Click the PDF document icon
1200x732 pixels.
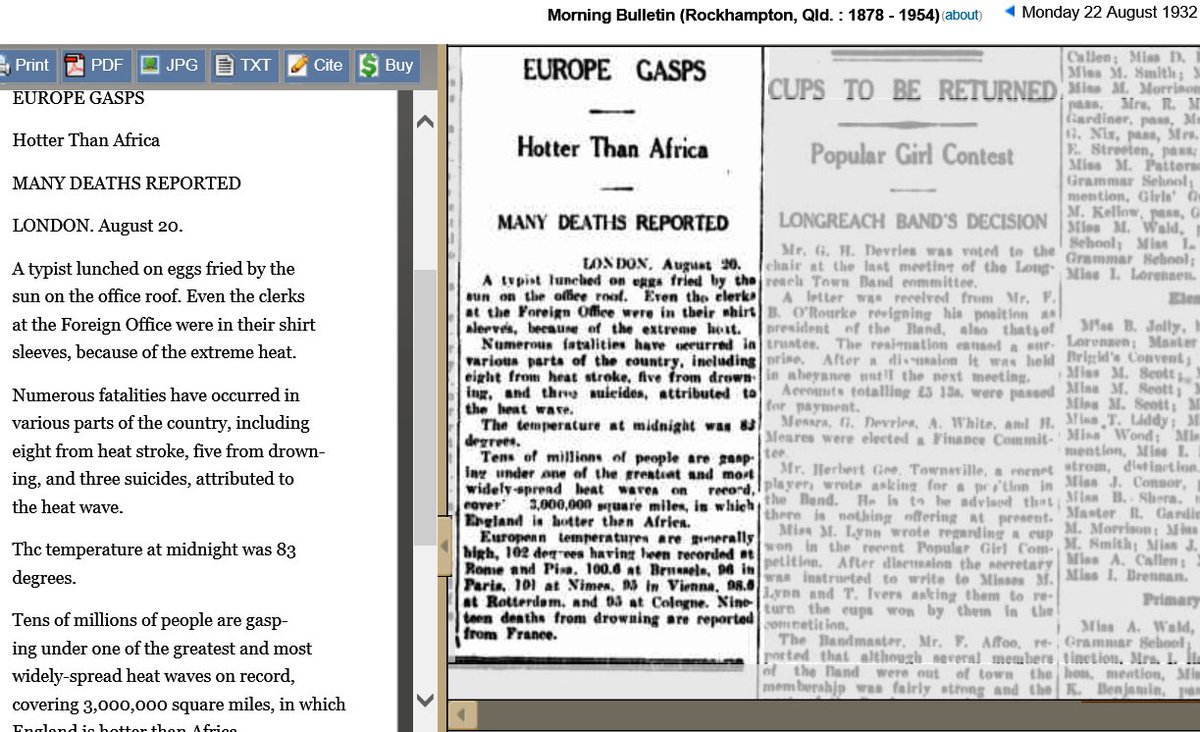[75, 66]
